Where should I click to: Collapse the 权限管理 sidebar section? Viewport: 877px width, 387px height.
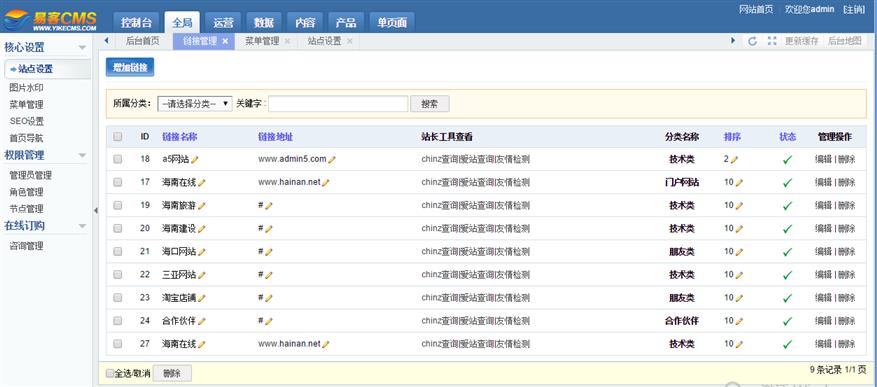click(x=82, y=155)
